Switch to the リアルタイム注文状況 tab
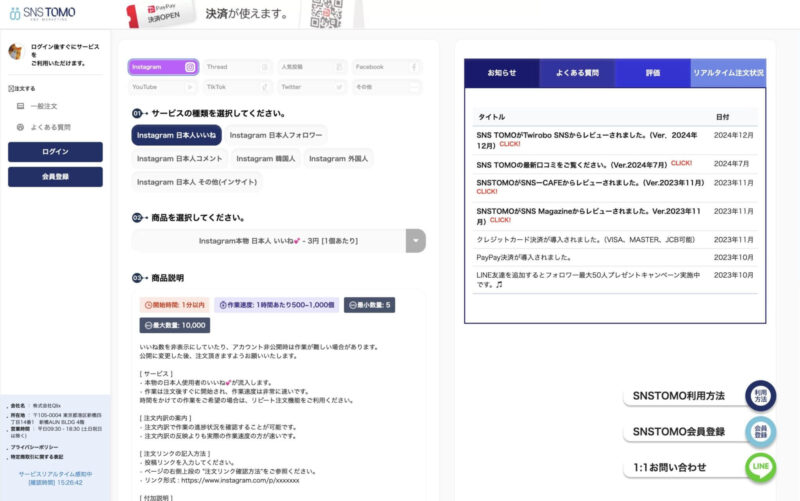This screenshot has width=800, height=501. point(728,73)
